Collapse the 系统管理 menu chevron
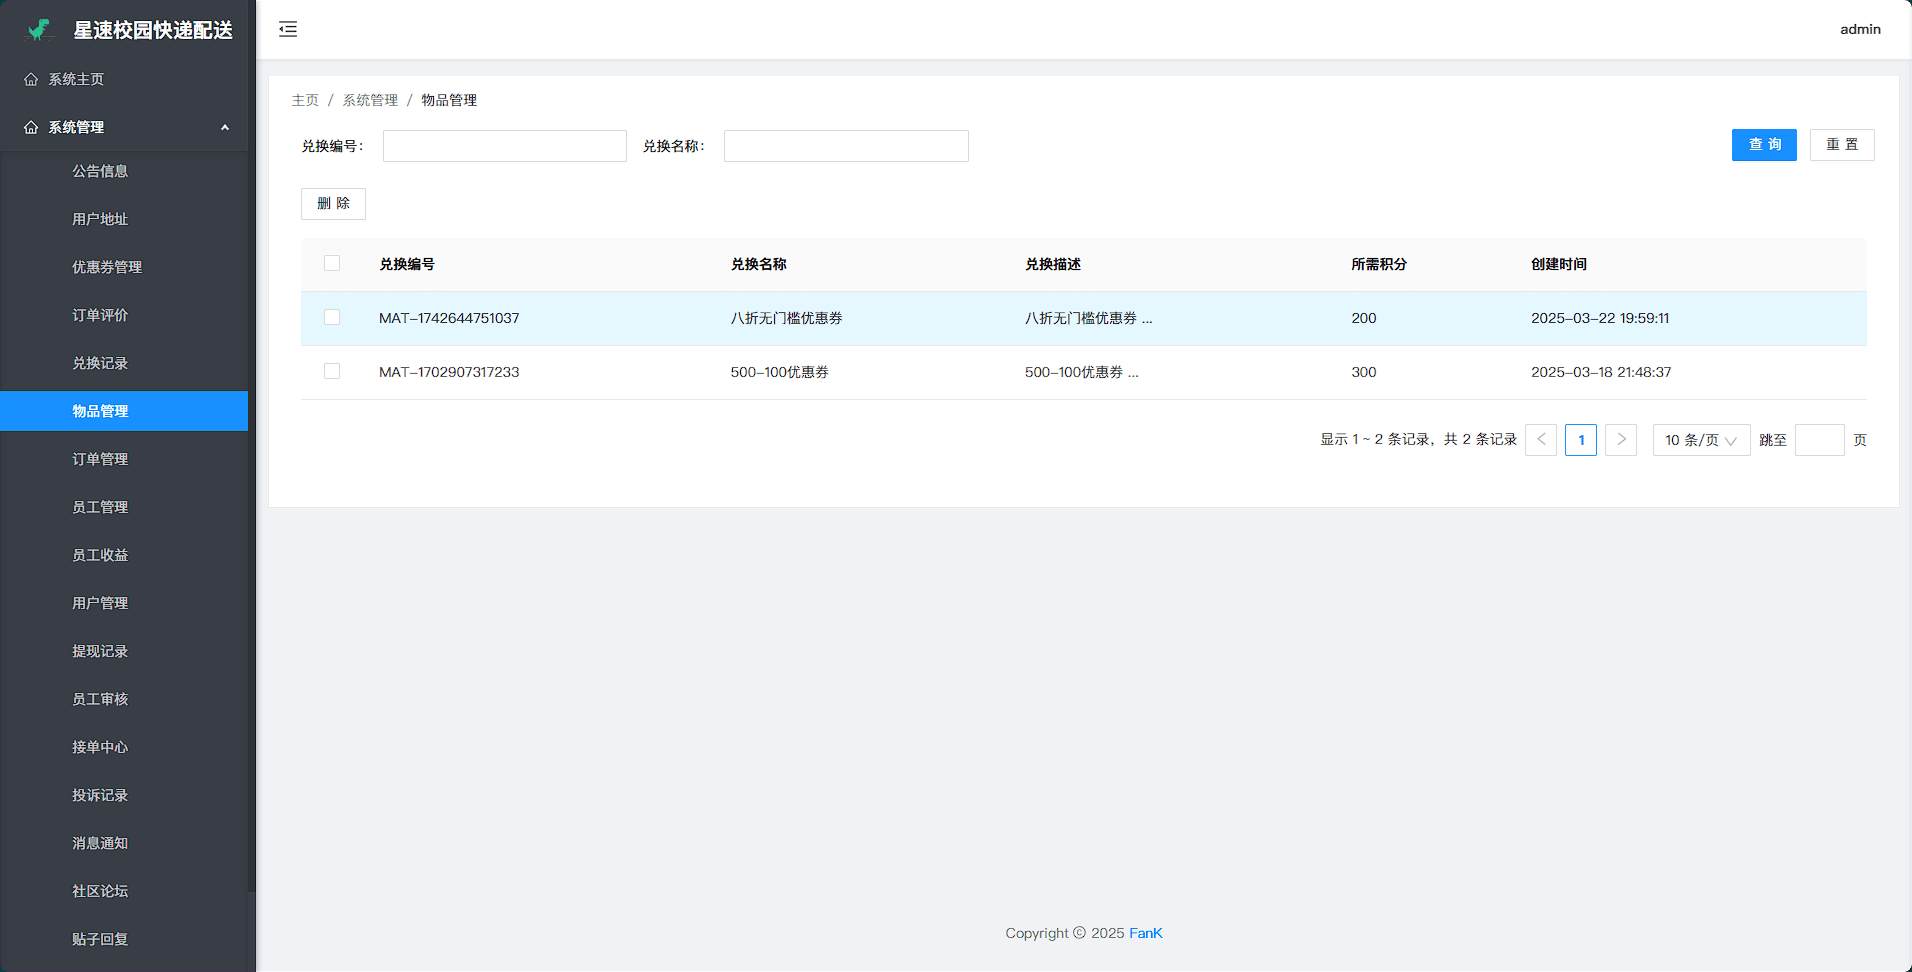 (x=225, y=127)
